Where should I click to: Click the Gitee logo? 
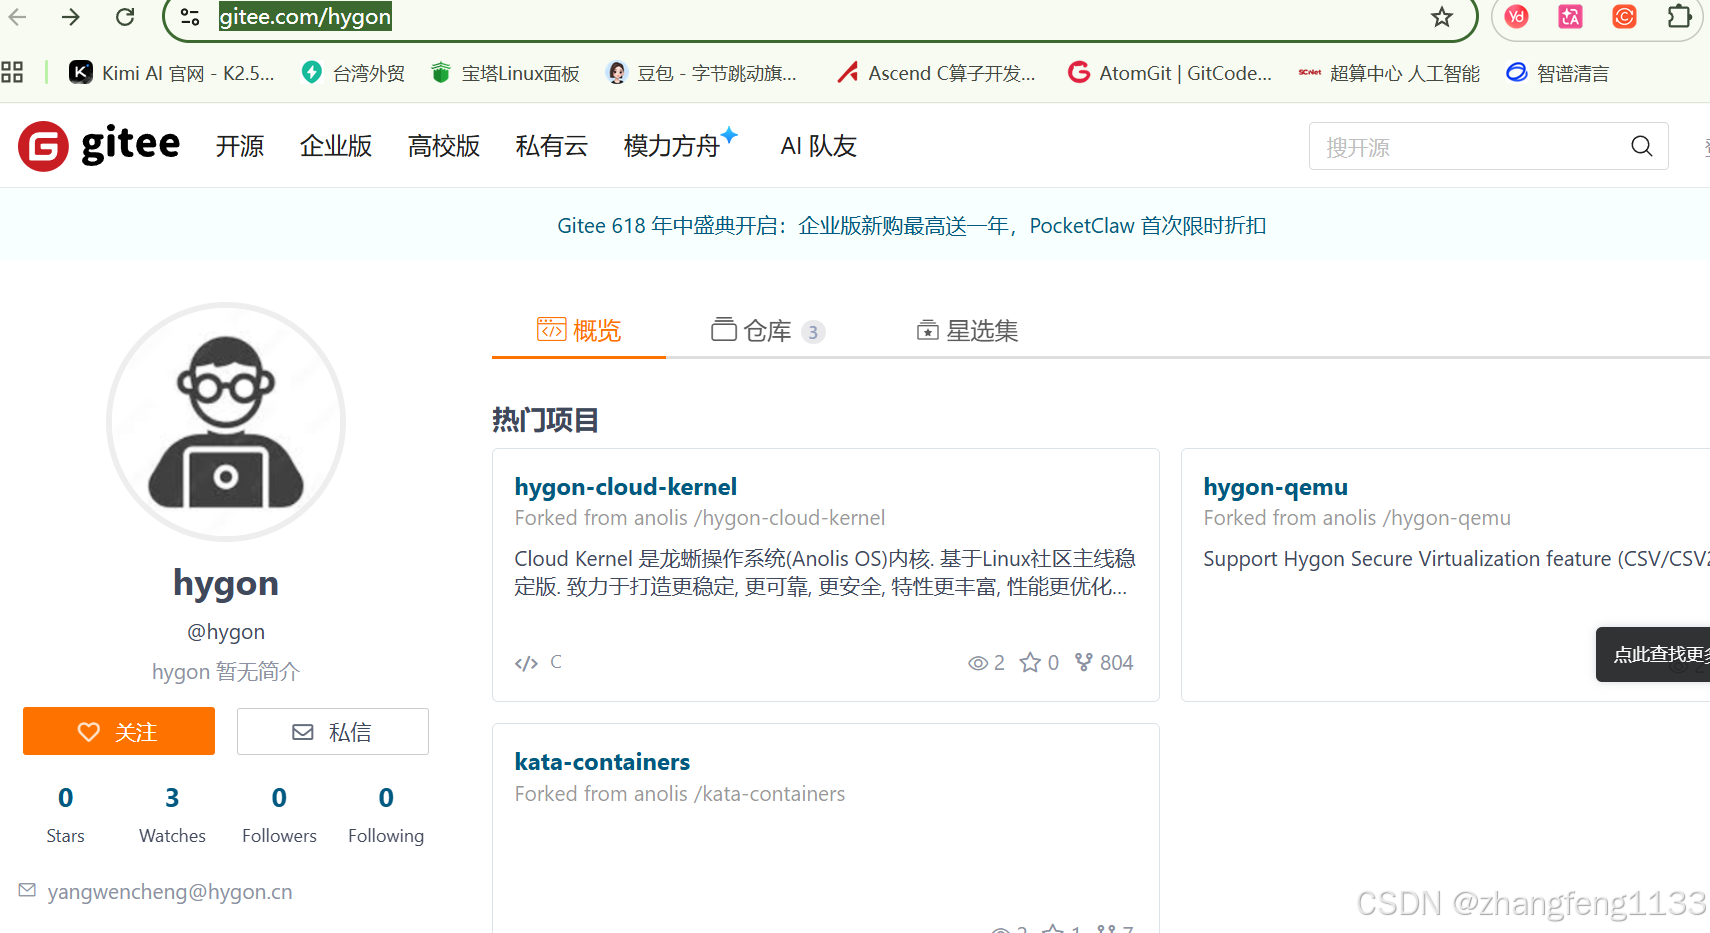pos(99,146)
